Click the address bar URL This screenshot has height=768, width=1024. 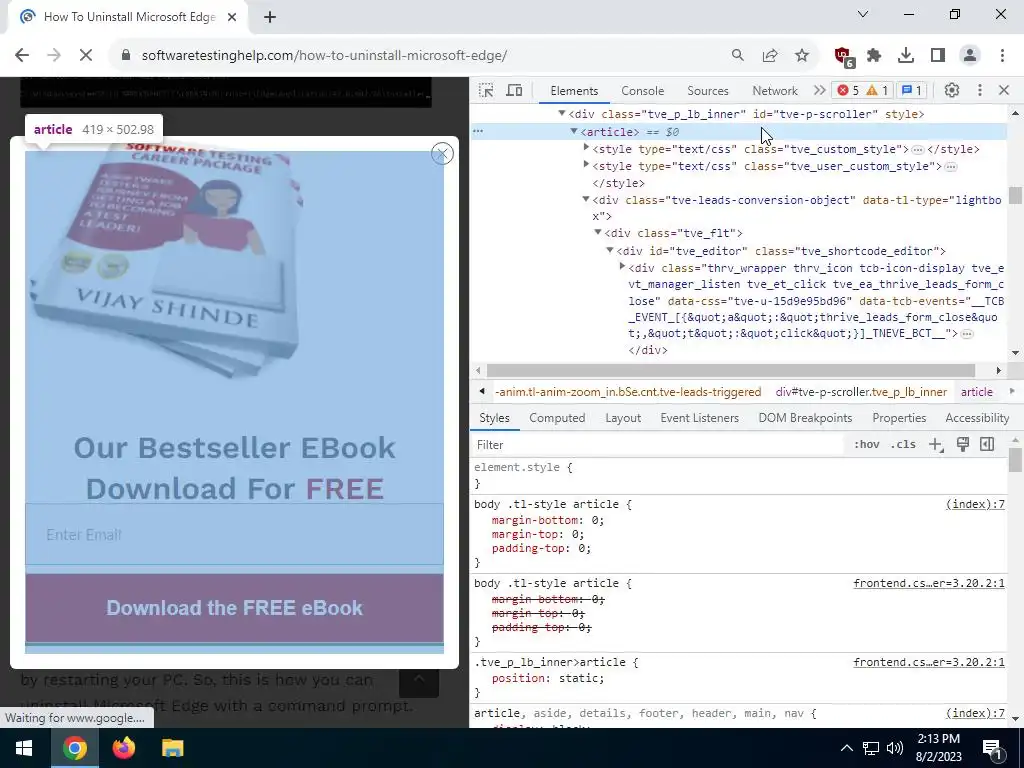324,56
